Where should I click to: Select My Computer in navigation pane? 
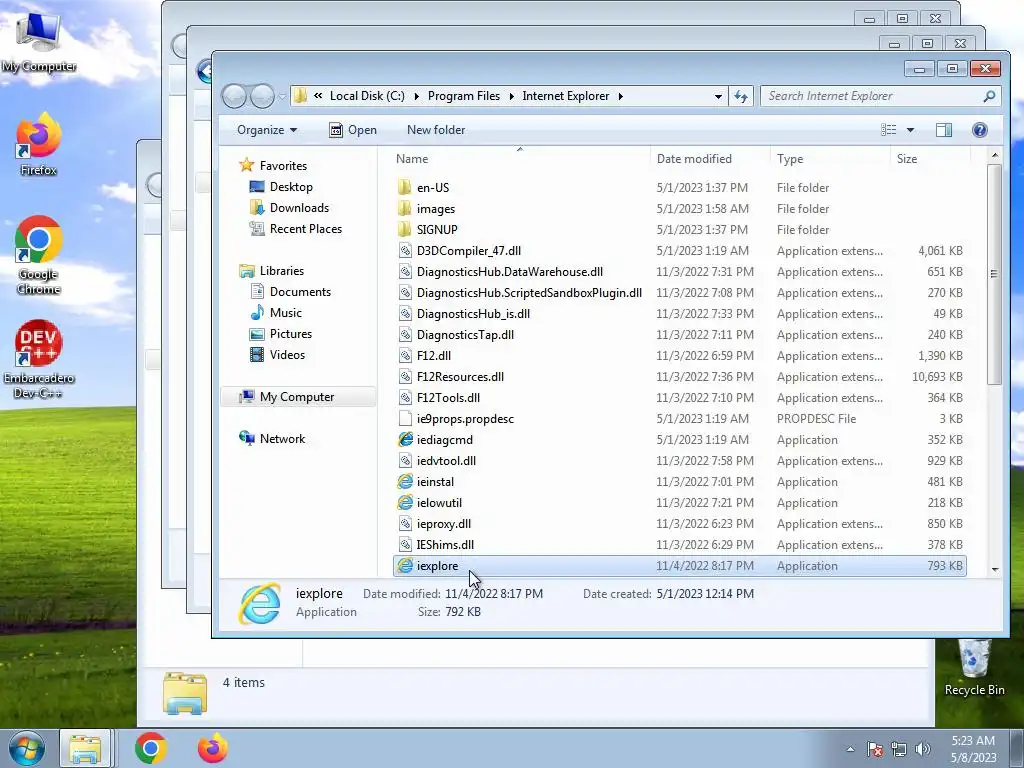click(x=299, y=397)
